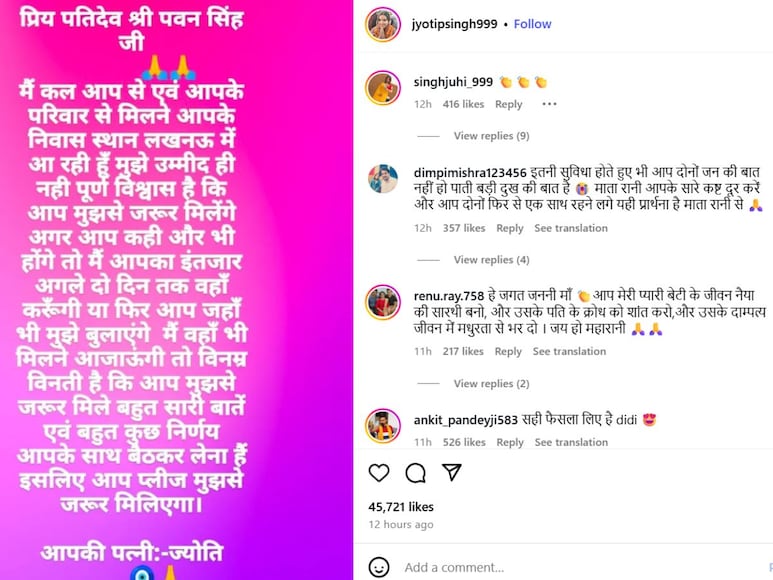Open emoji picker in comment box
Image resolution: width=773 pixels, height=580 pixels.
[379, 567]
